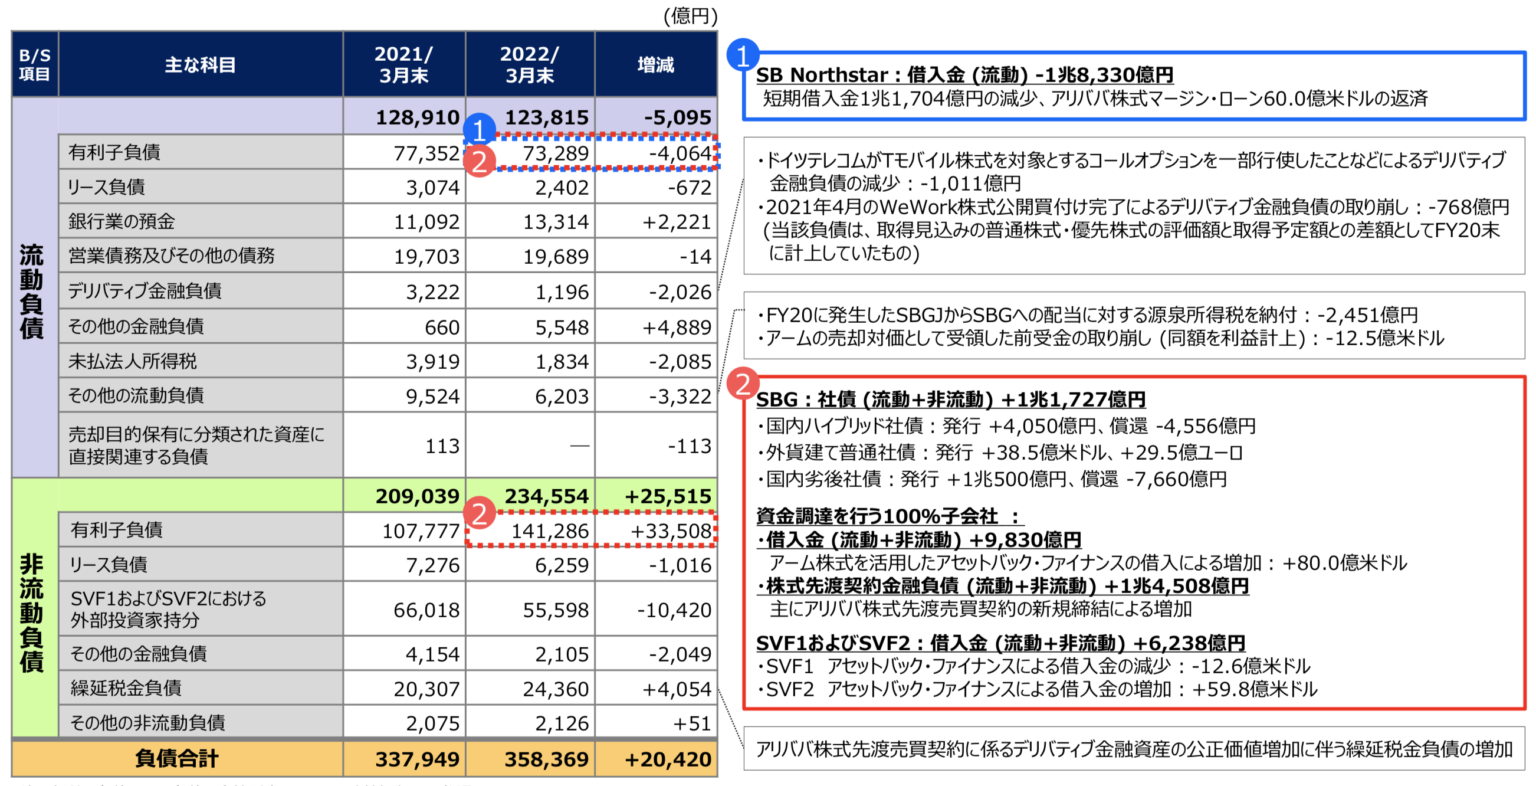Select the vertical "流動負債" section label
Image resolution: width=1536 pixels, height=786 pixels.
(x=33, y=290)
